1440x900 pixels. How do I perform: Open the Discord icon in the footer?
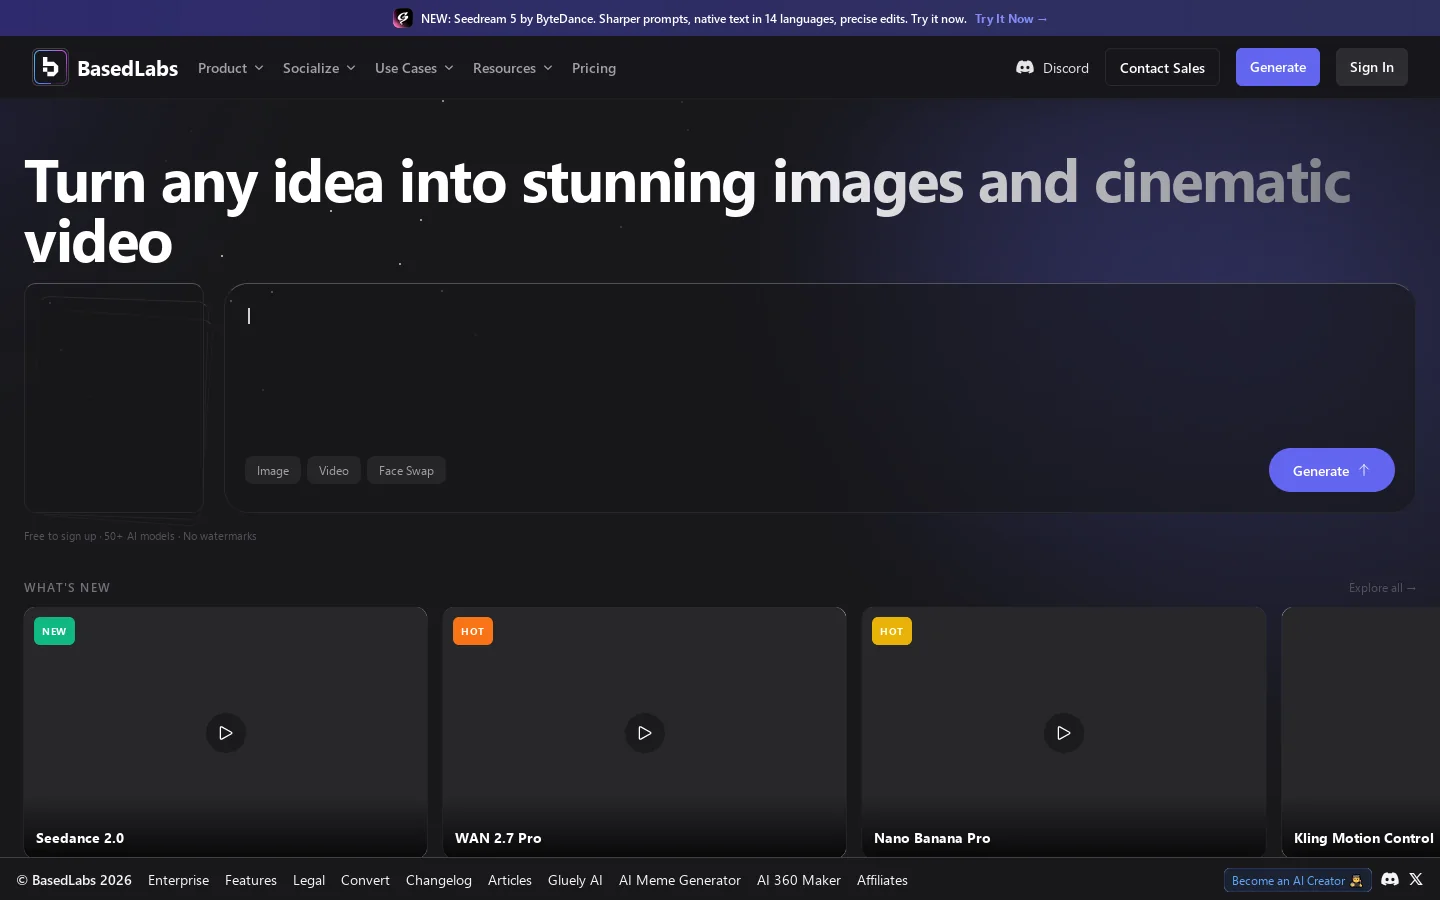(1390, 879)
